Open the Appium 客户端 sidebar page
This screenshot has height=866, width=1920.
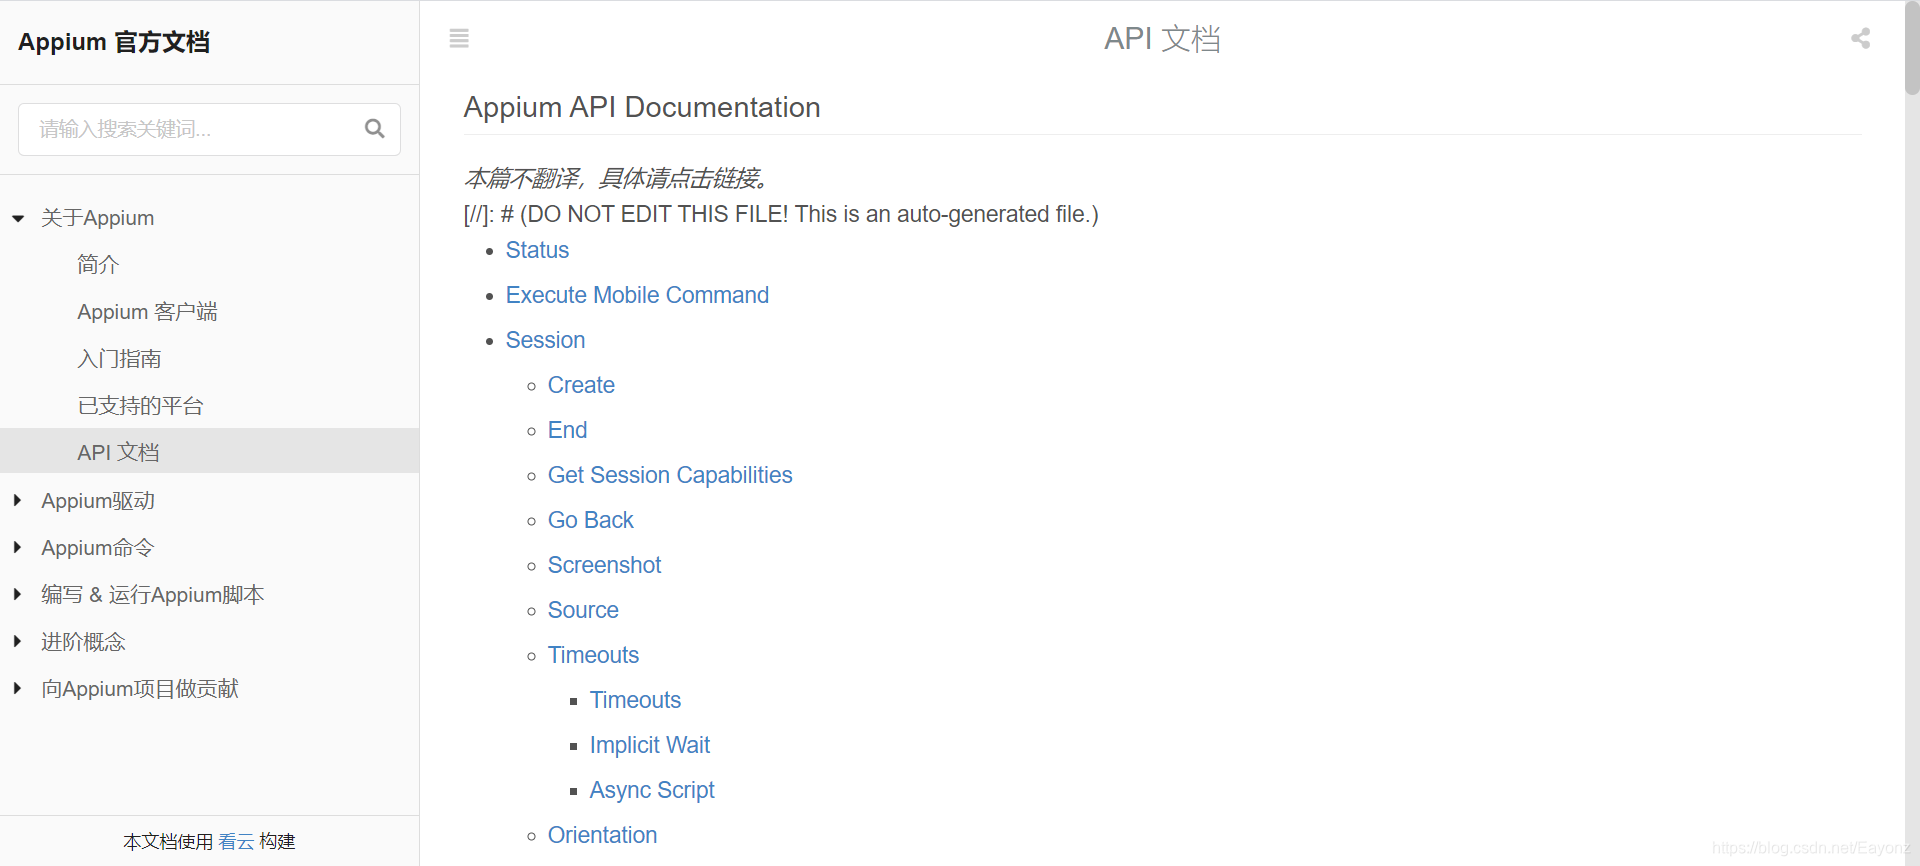tap(147, 311)
